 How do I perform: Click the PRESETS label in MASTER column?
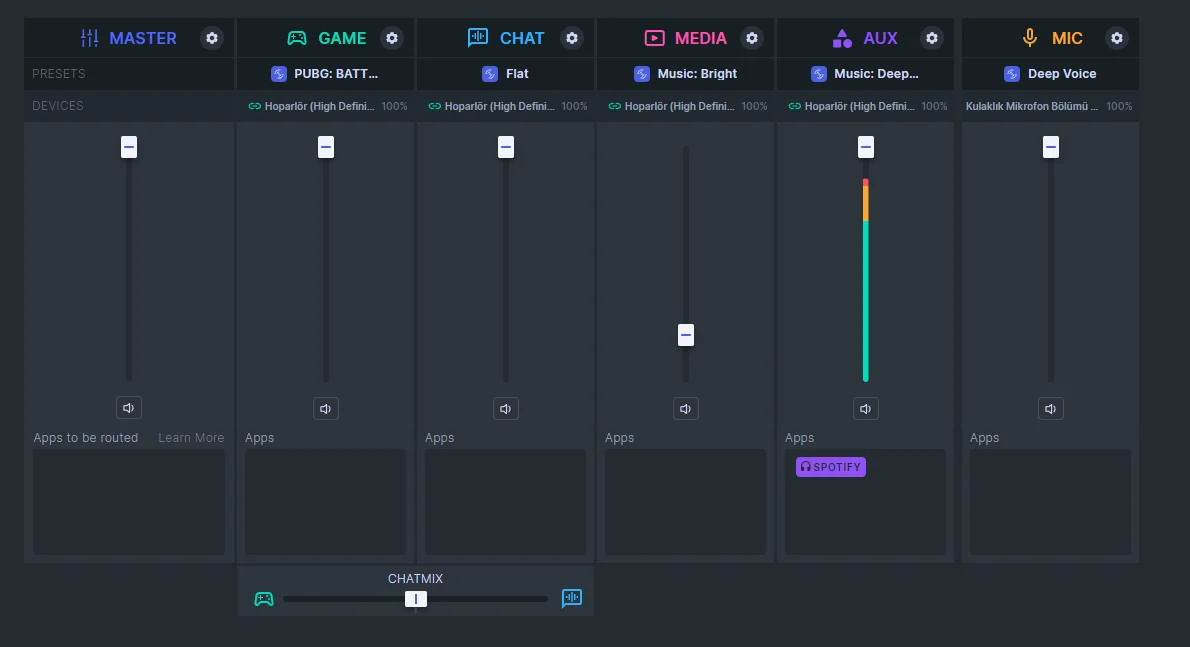pos(58,74)
